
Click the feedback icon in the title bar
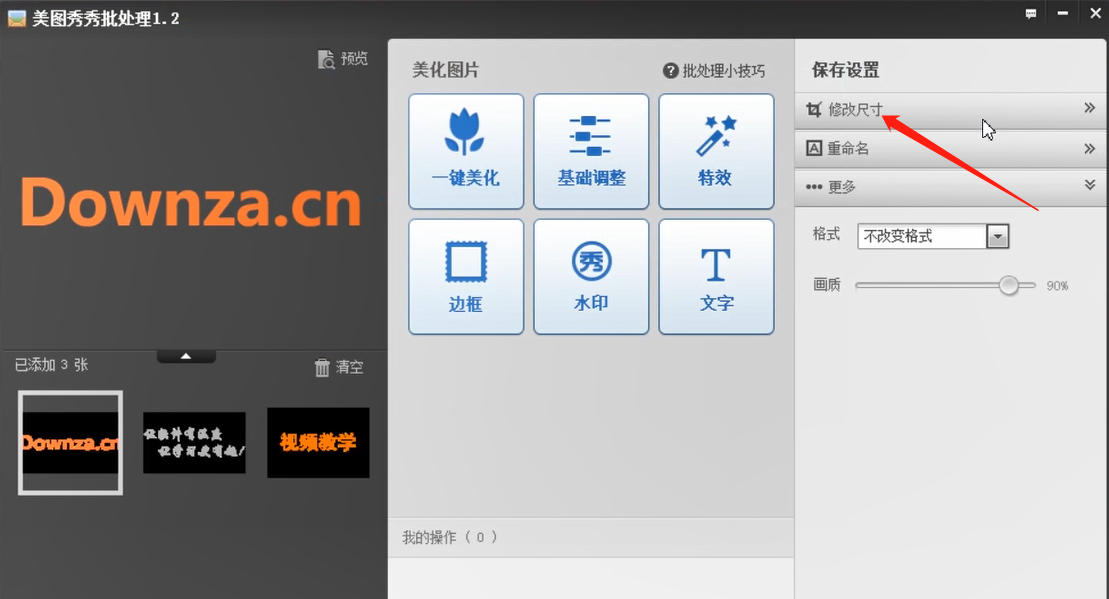pyautogui.click(x=1030, y=14)
